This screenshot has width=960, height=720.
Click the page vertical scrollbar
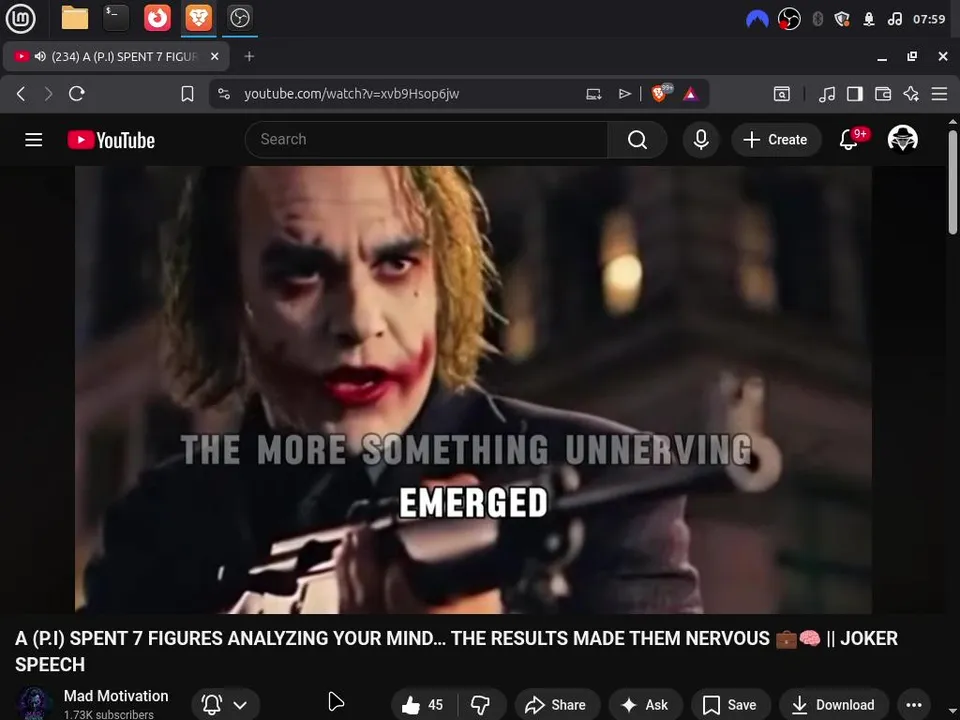tap(953, 182)
